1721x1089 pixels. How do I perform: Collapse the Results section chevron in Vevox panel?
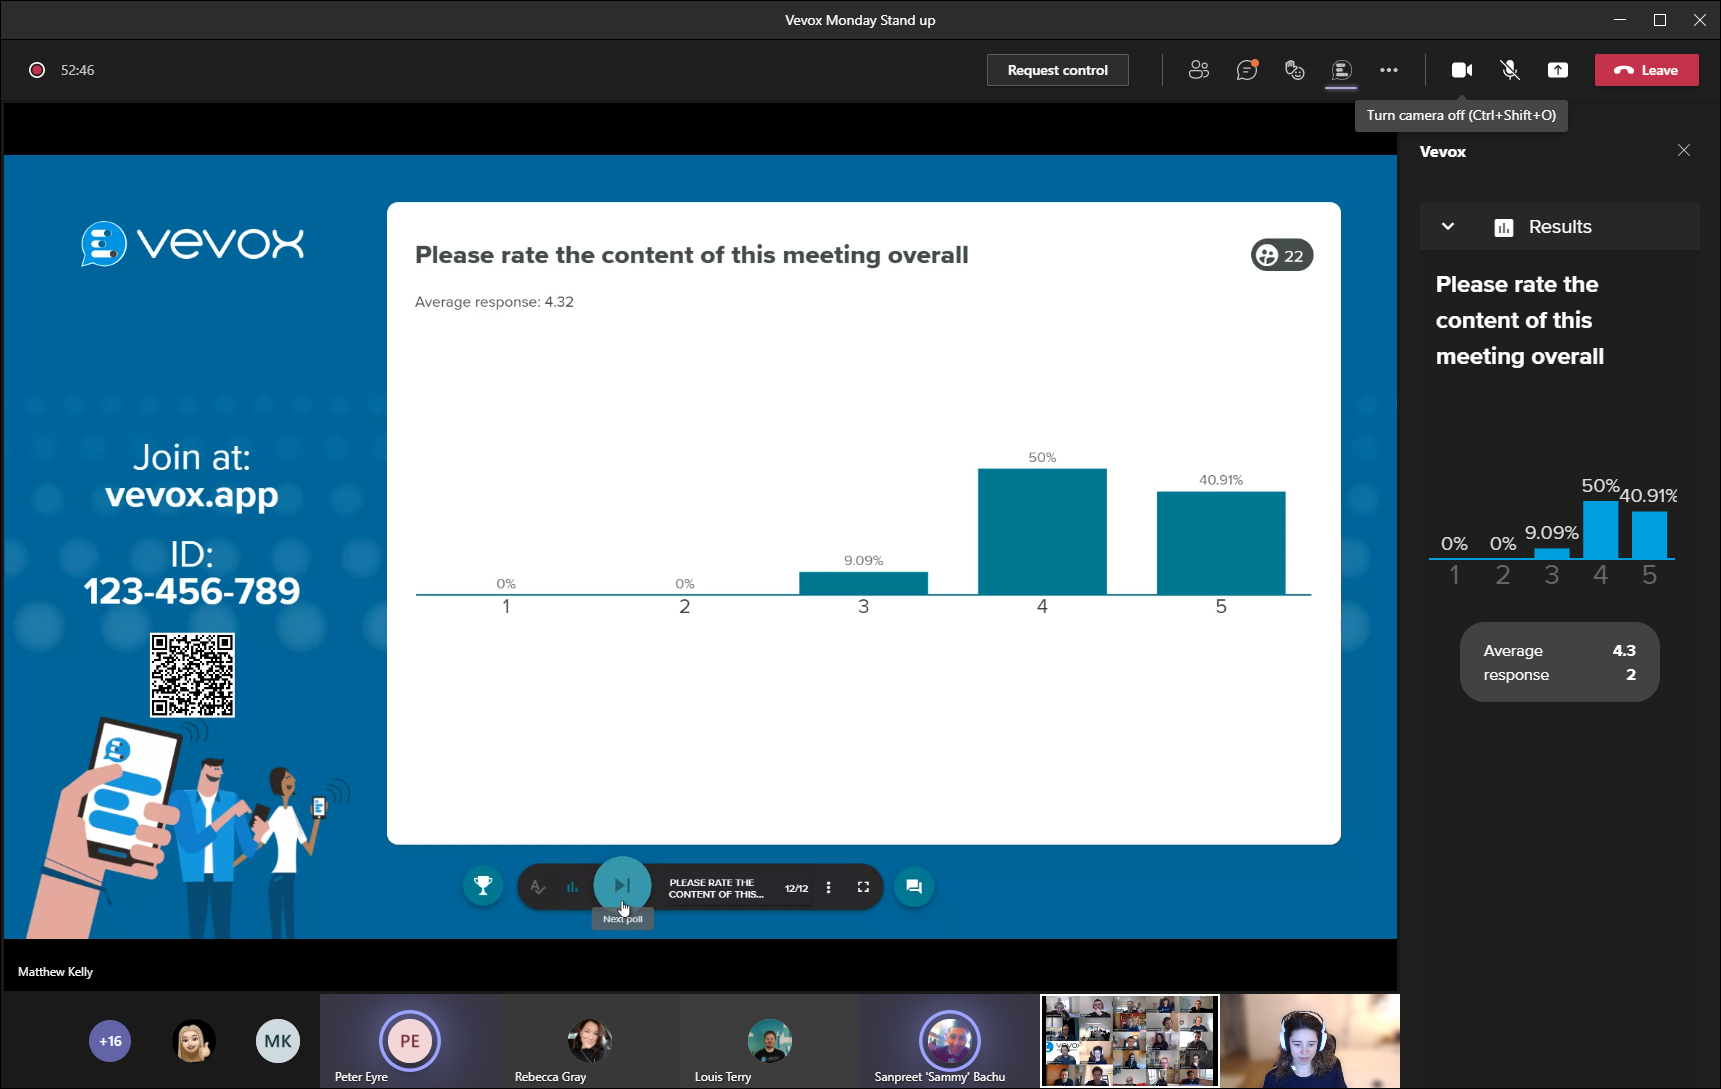tap(1447, 226)
